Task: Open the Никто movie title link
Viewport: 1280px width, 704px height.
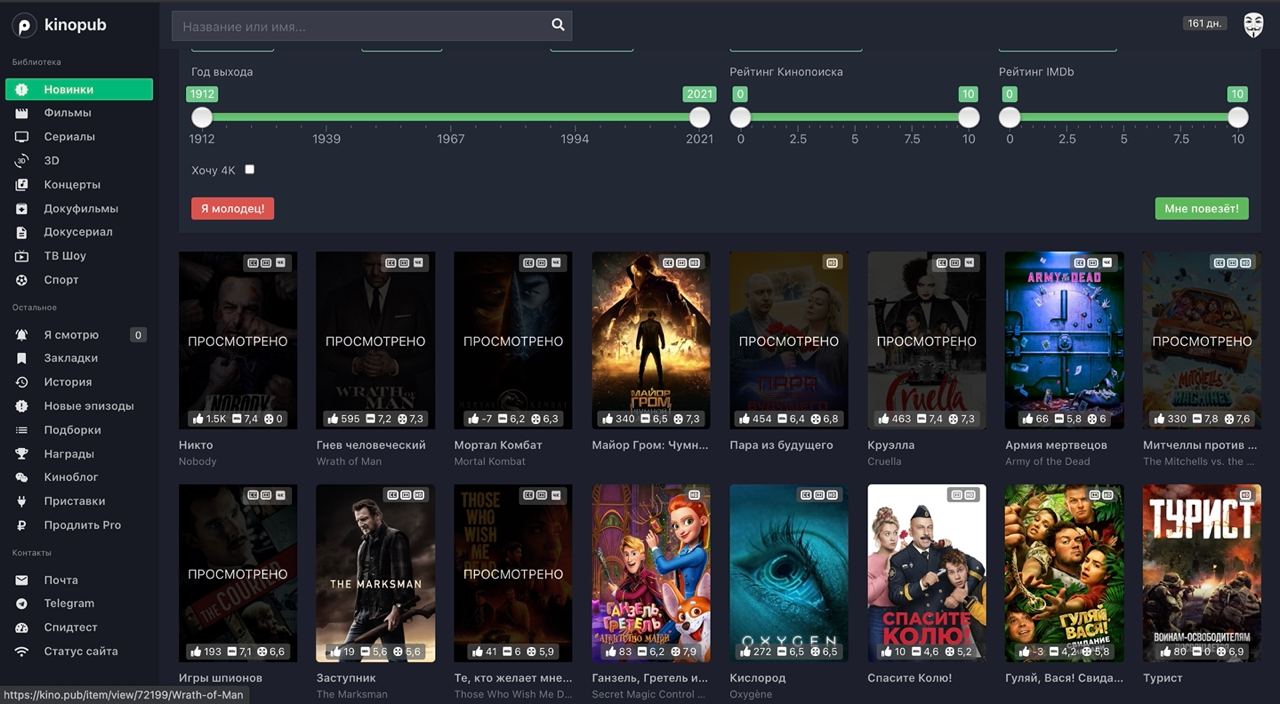Action: pyautogui.click(x=196, y=445)
